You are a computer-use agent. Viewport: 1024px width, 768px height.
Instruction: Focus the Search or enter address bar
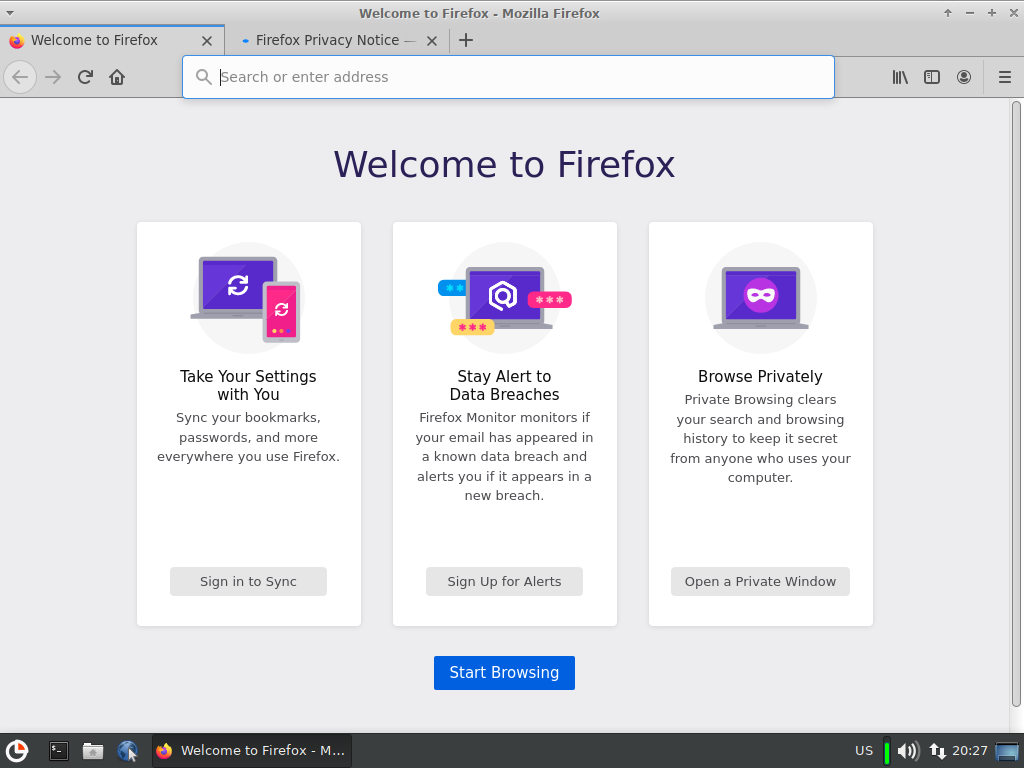coord(508,77)
